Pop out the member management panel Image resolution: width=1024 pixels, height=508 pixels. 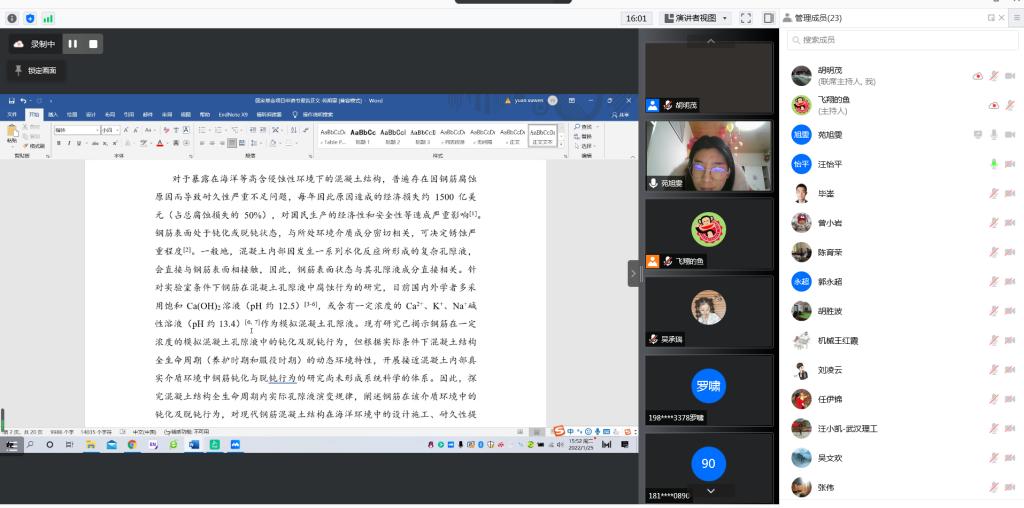tap(992, 18)
